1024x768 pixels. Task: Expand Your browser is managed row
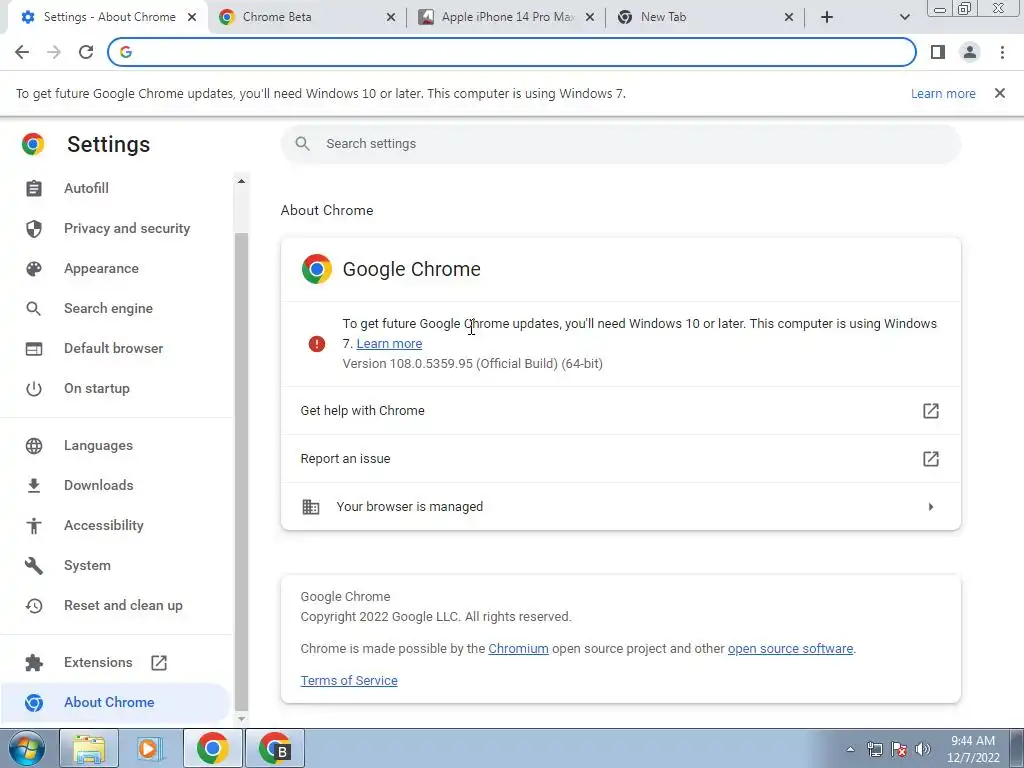(621, 507)
